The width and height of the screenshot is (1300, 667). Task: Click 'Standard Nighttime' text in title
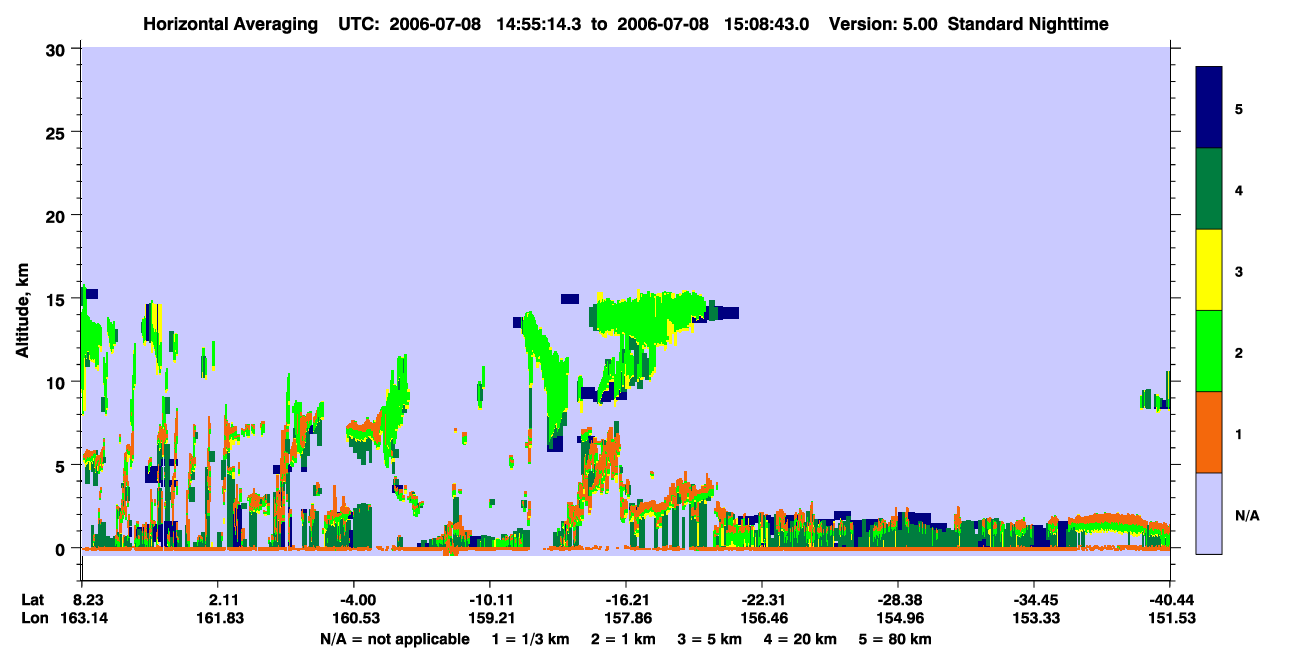pos(1030,23)
